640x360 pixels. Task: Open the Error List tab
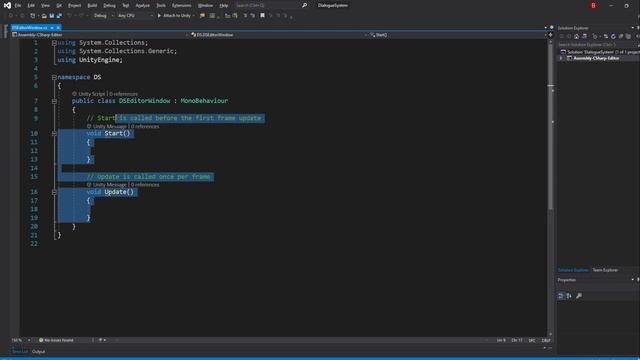pos(20,351)
